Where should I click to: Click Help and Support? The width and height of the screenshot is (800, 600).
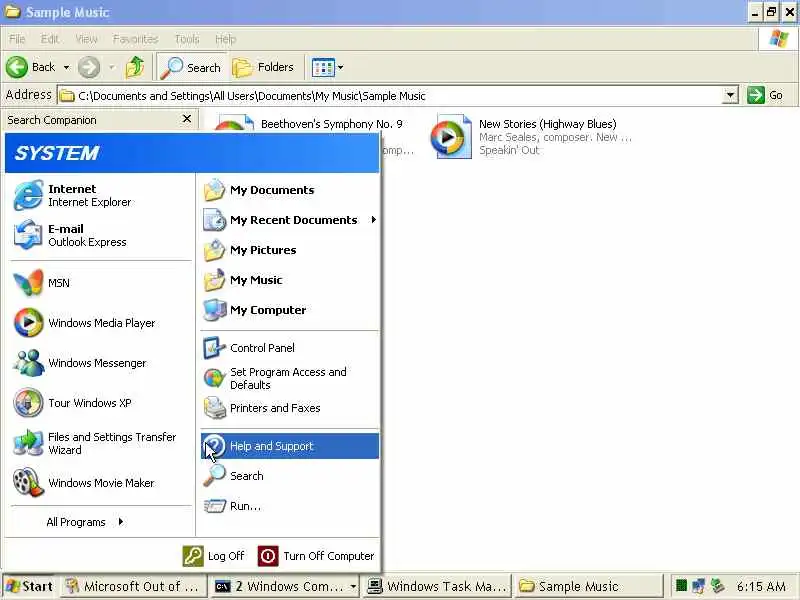pos(289,446)
